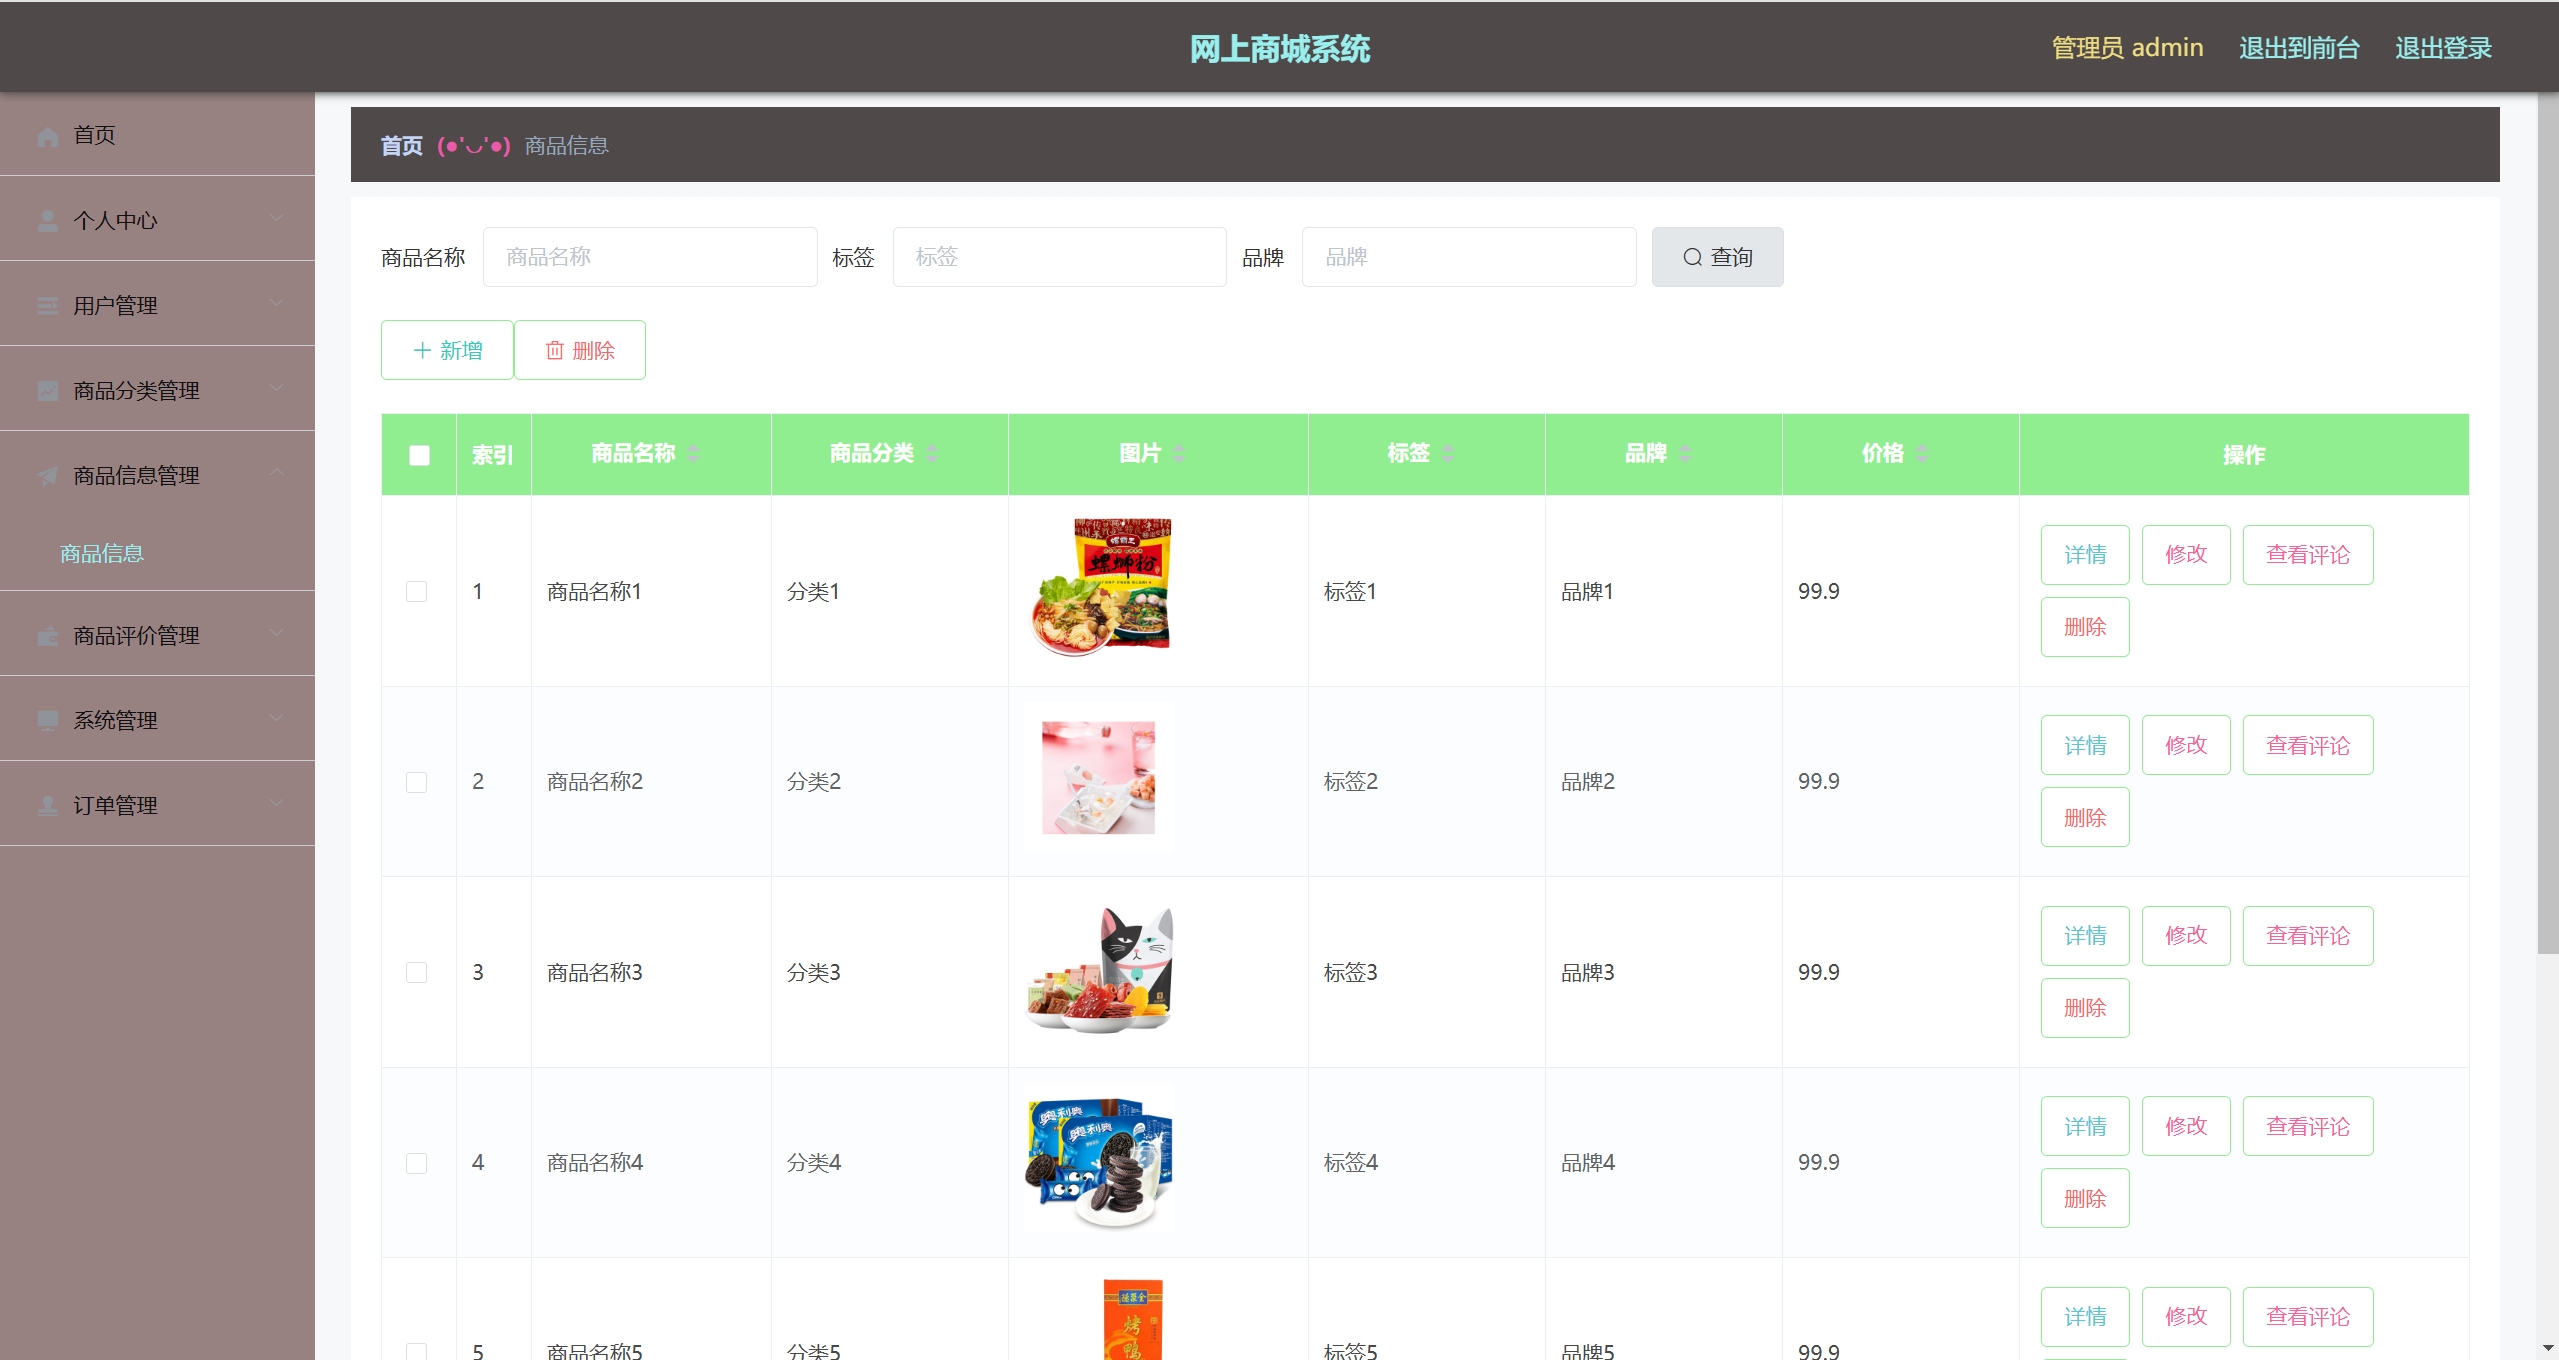The height and width of the screenshot is (1360, 2559).
Task: Click 查看评论 for 商品名称5
Action: pyautogui.click(x=2308, y=1317)
